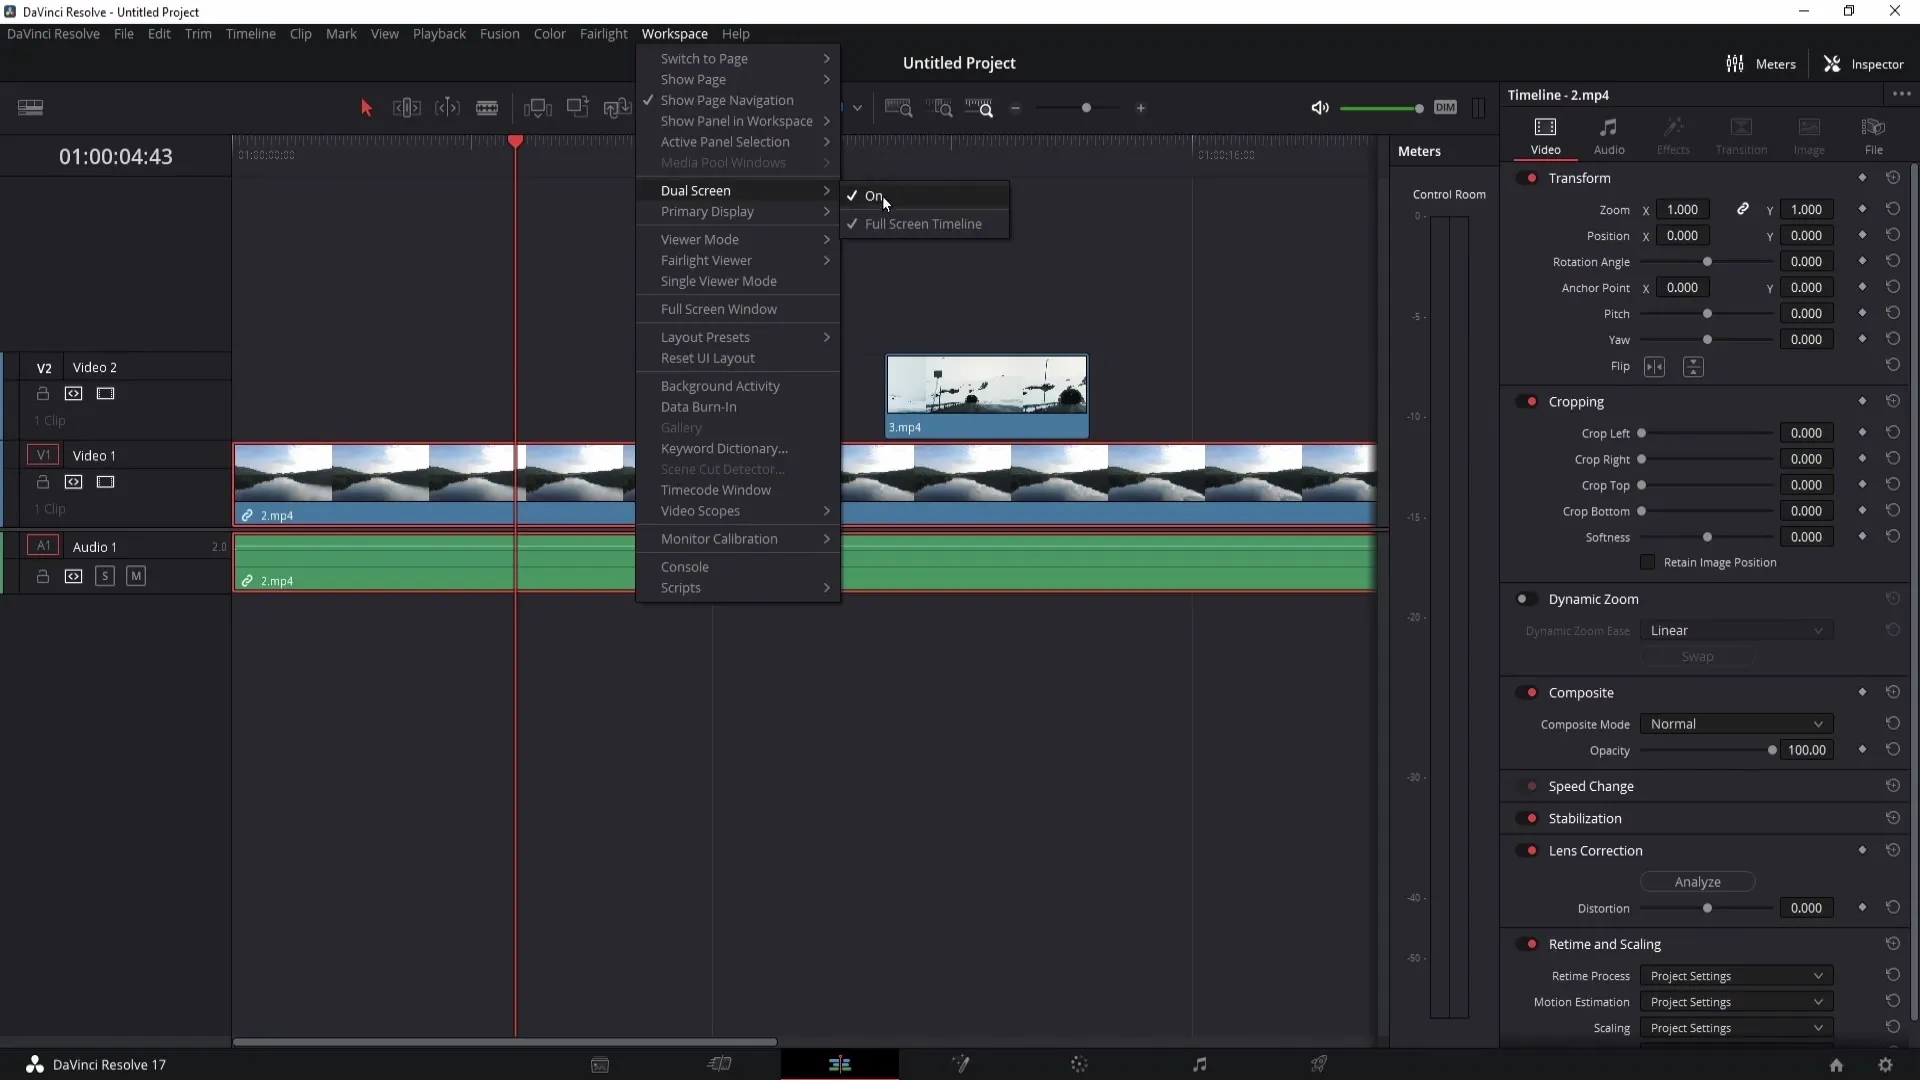Reset the Transform section

pyautogui.click(x=1893, y=177)
